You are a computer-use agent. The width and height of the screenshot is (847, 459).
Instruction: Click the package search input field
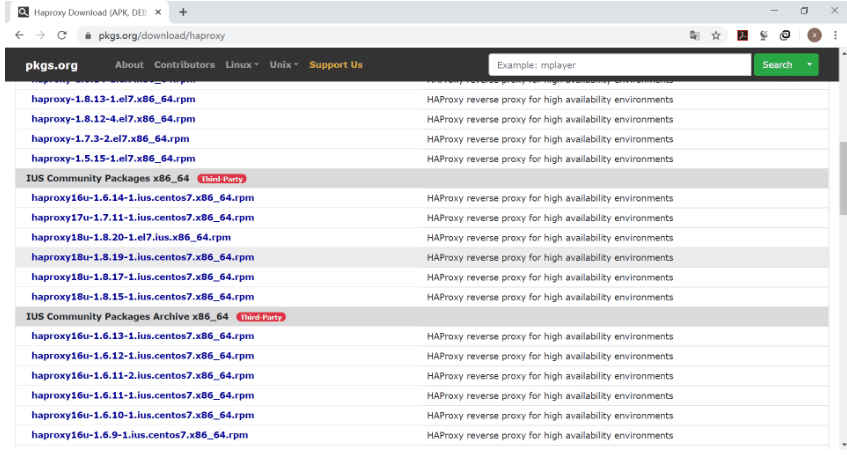620,65
